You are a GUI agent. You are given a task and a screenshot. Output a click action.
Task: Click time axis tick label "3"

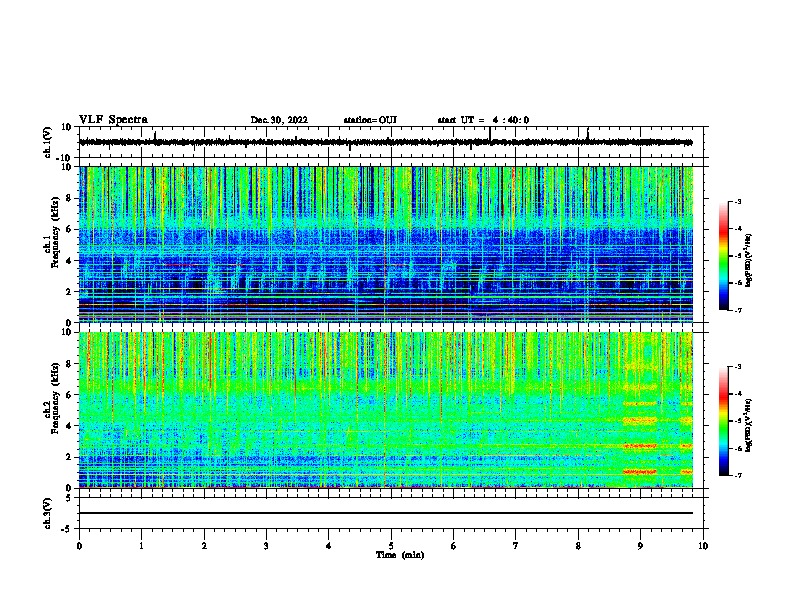tap(266, 546)
